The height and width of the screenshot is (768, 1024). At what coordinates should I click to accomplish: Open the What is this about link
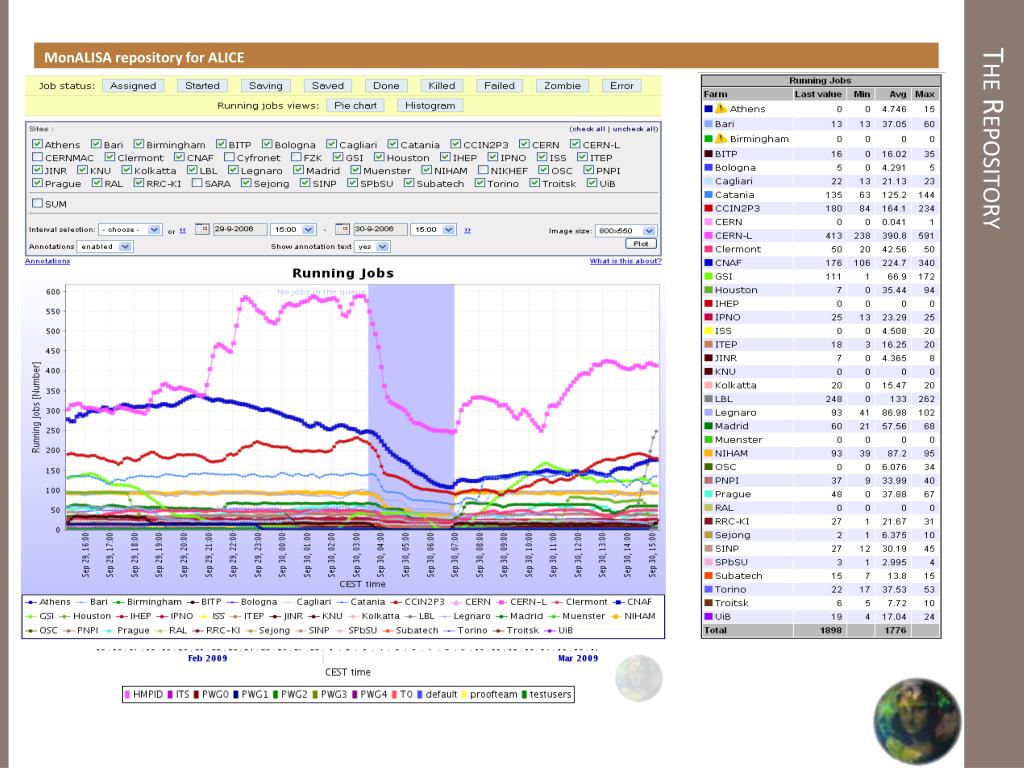pyautogui.click(x=625, y=261)
